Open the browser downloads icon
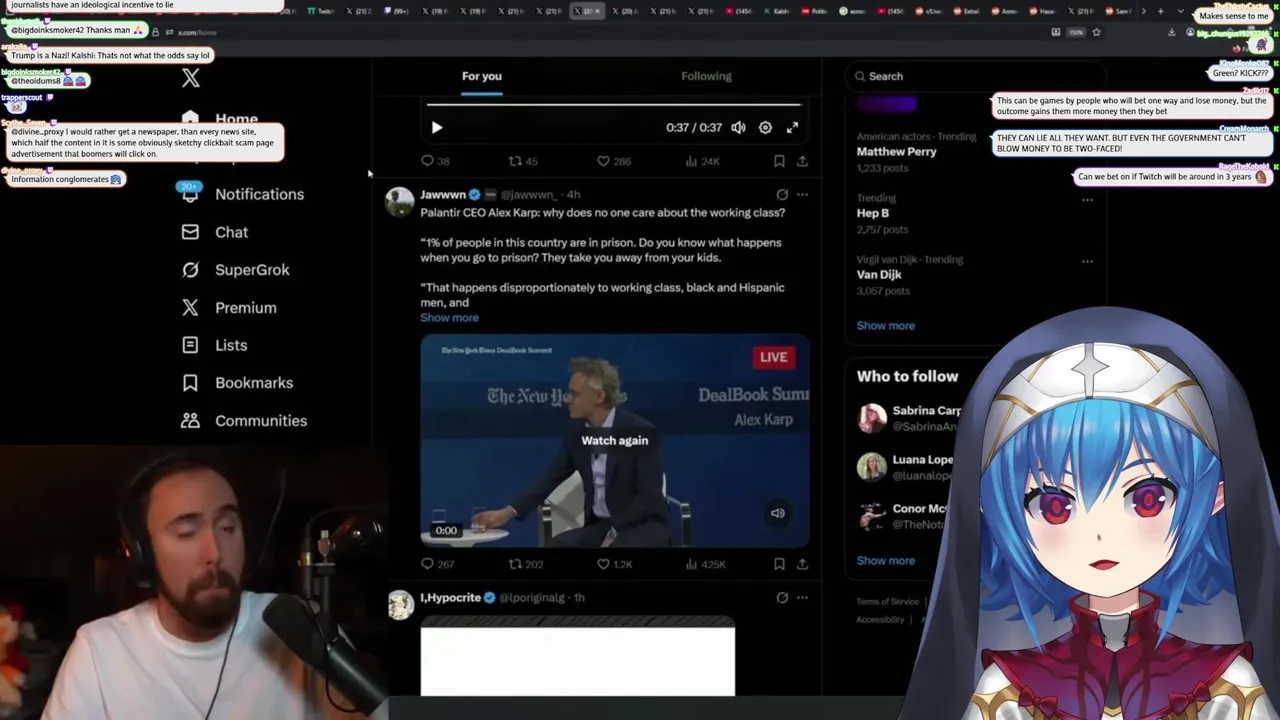Screen dimensions: 1280x720 [x=1171, y=32]
